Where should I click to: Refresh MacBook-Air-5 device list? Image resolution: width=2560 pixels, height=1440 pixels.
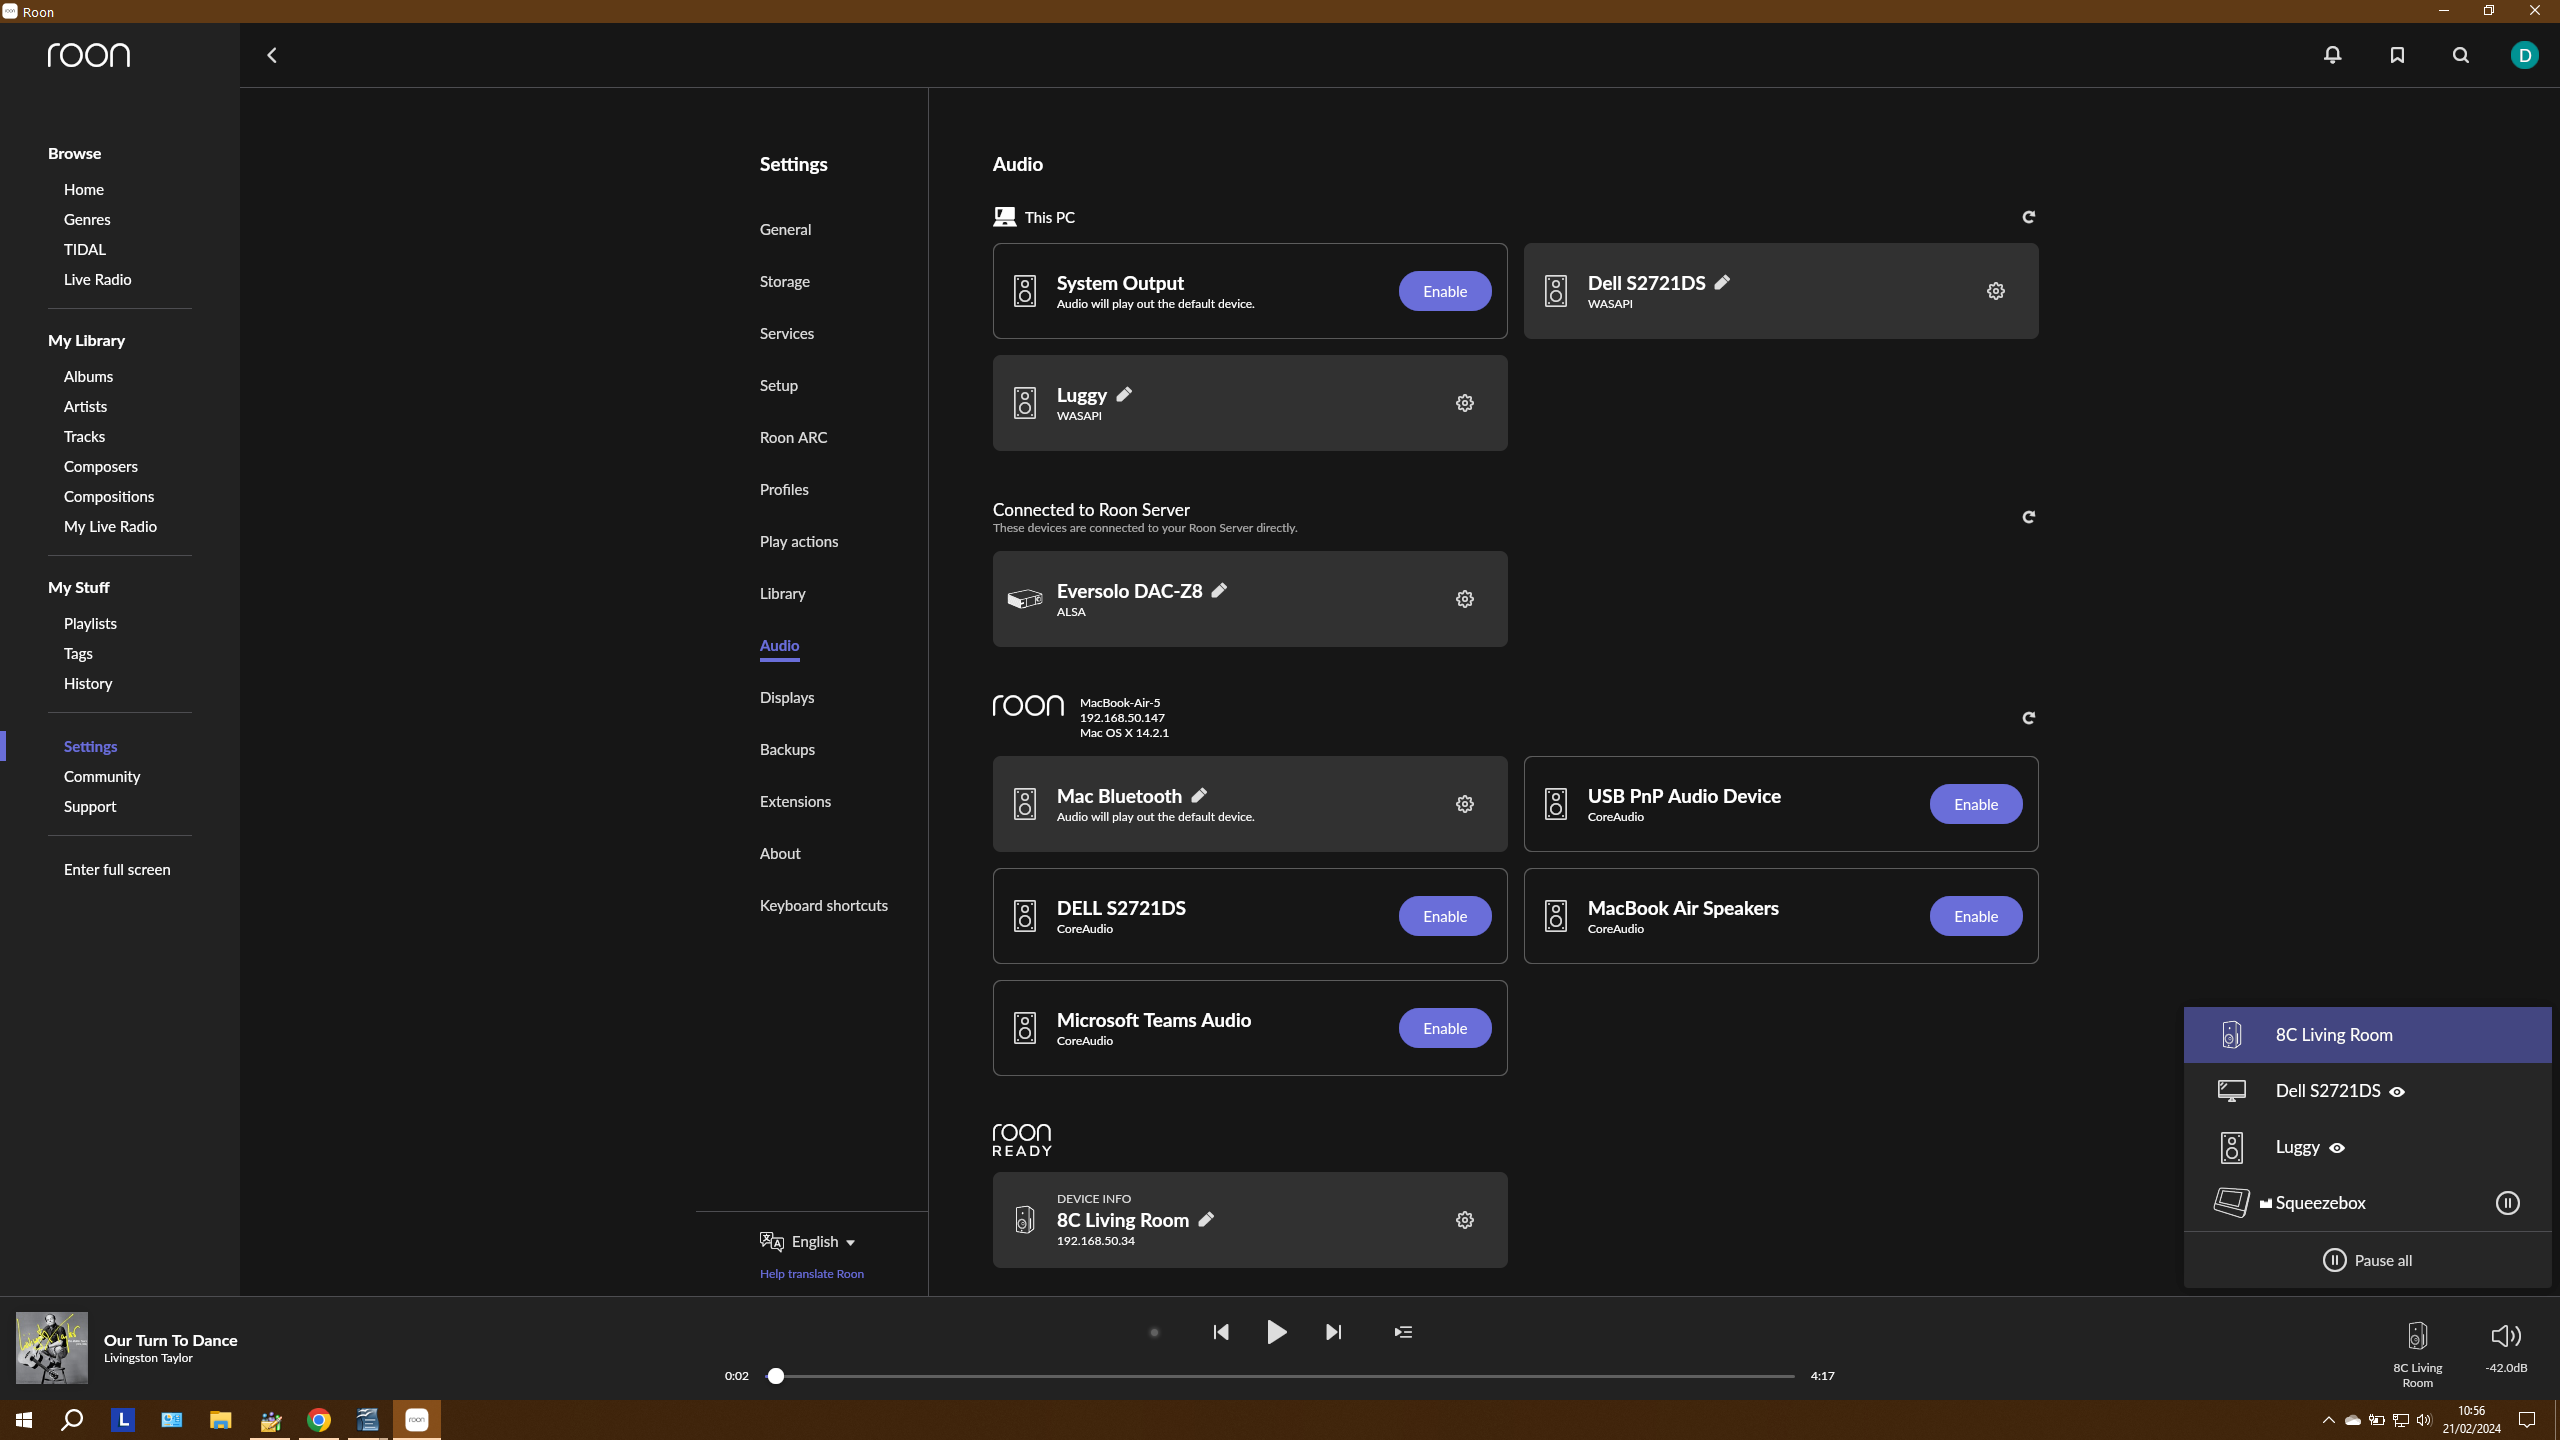tap(2028, 718)
